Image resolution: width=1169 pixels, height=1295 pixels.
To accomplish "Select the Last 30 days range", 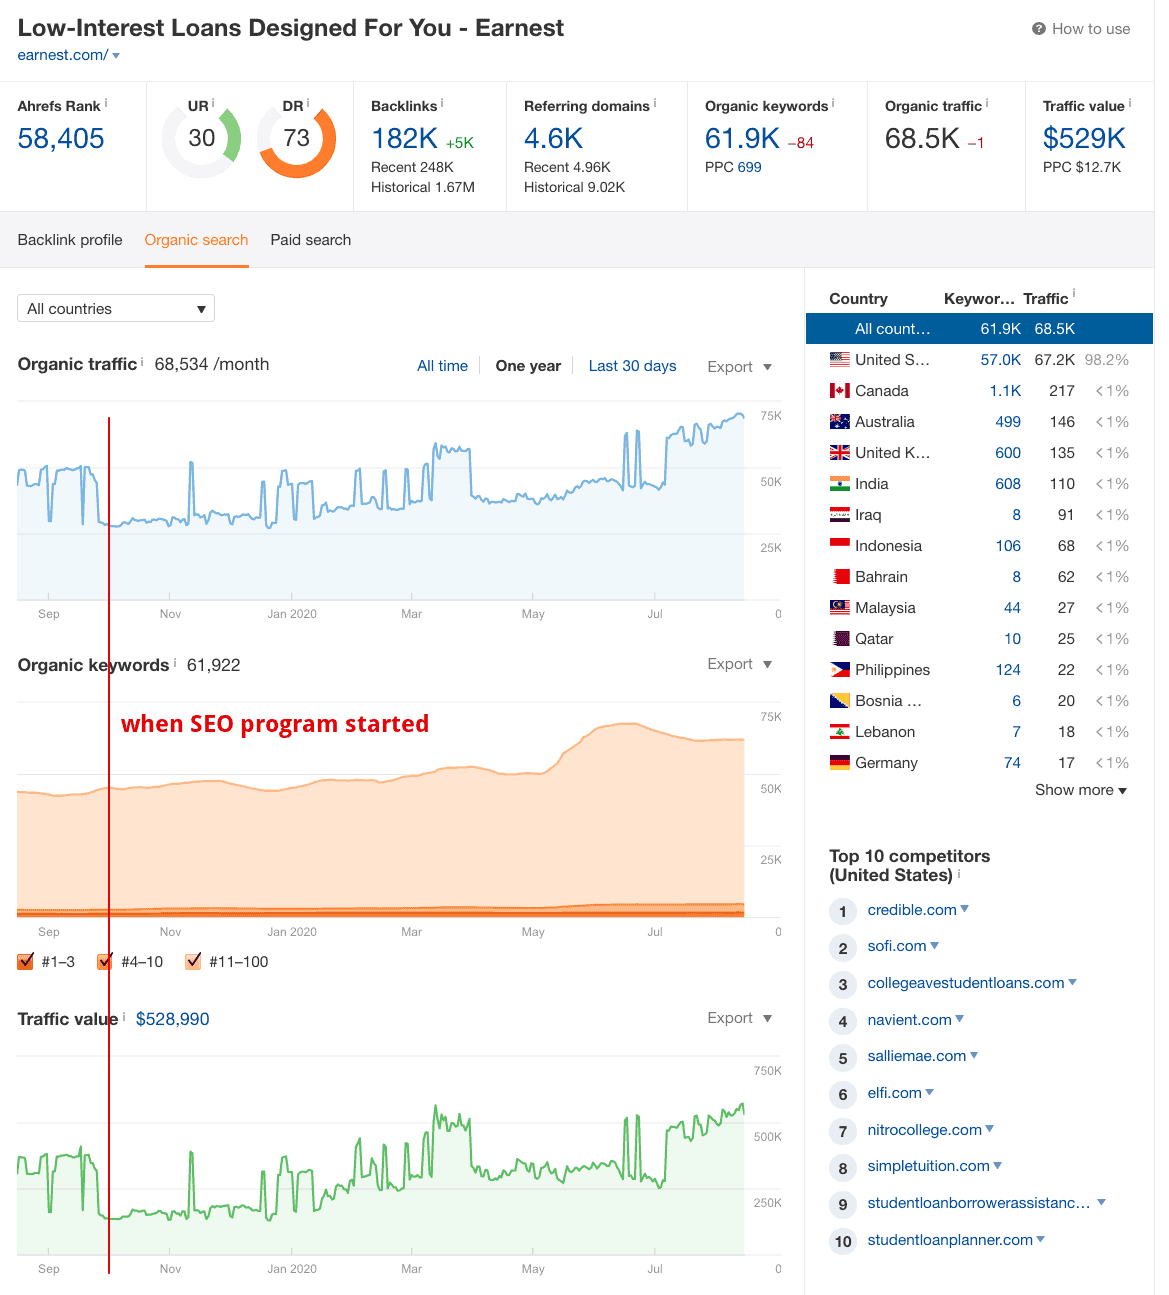I will [633, 366].
